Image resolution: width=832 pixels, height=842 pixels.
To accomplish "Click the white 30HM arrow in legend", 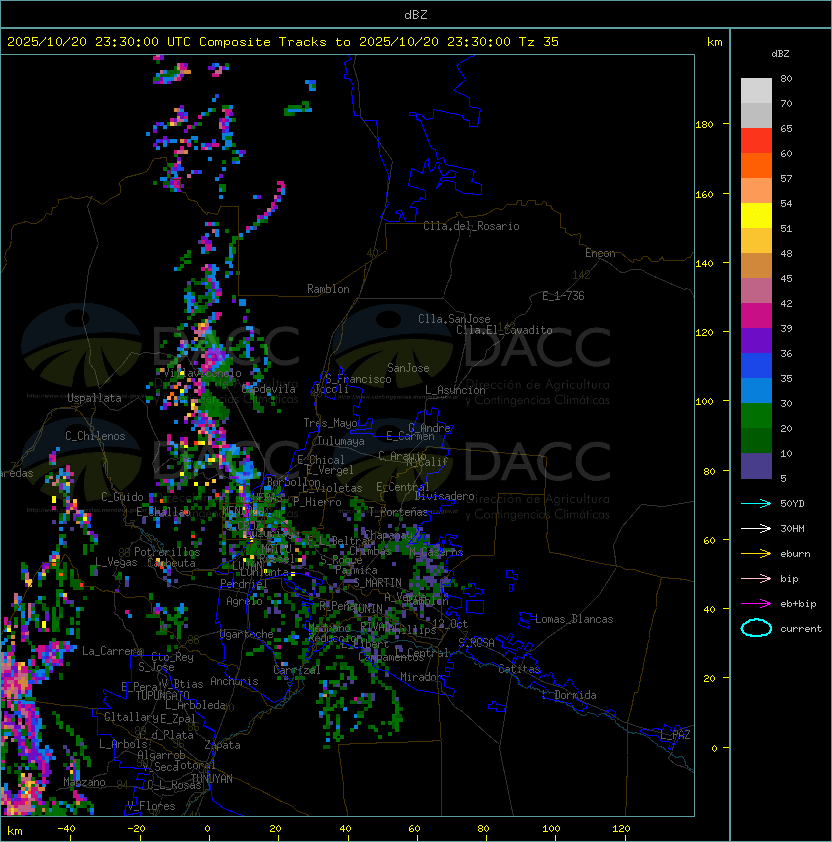I will [756, 528].
